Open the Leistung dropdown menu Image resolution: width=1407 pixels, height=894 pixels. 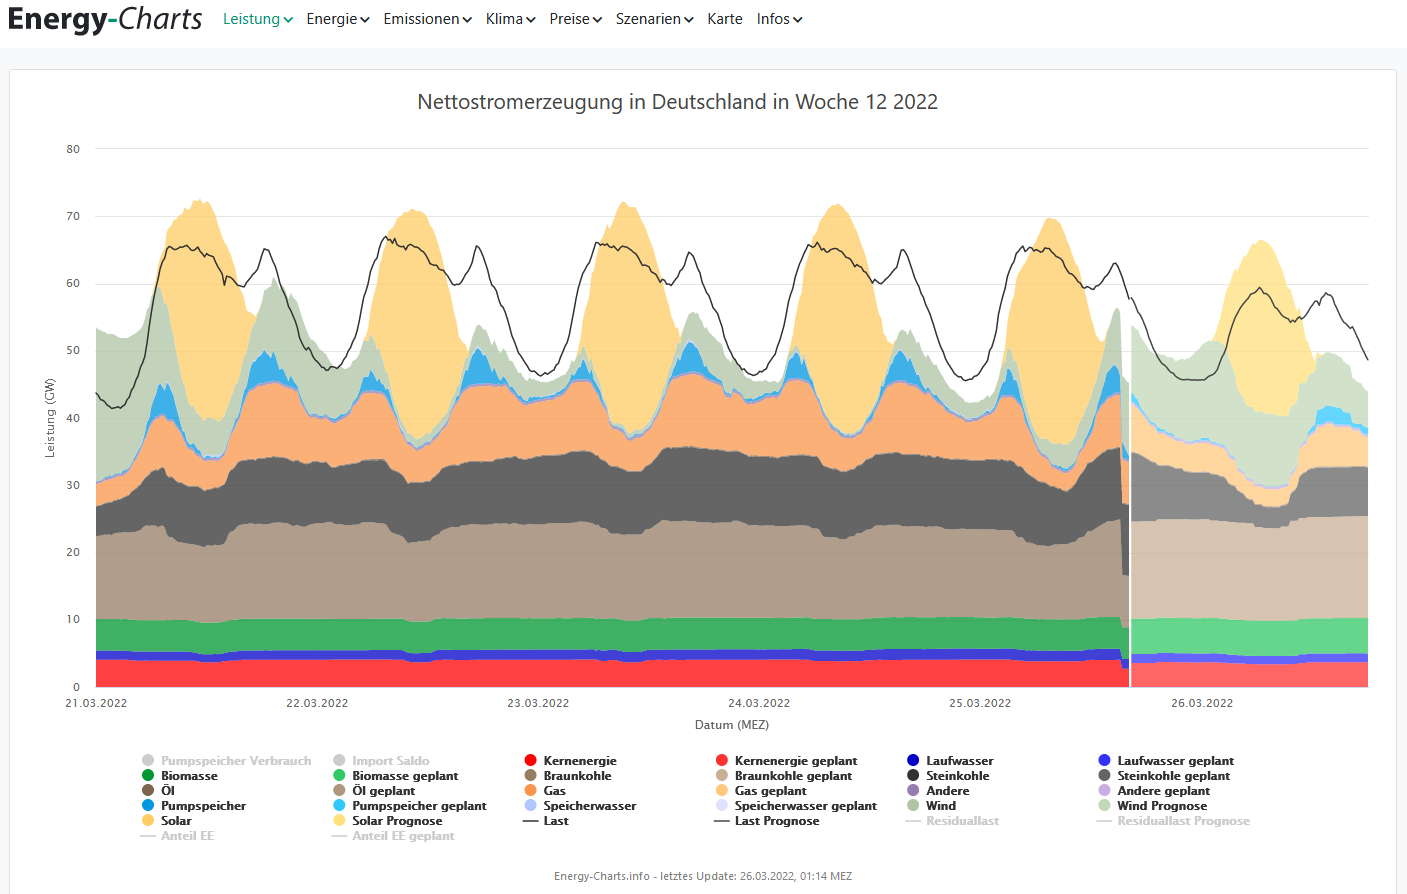(x=257, y=19)
